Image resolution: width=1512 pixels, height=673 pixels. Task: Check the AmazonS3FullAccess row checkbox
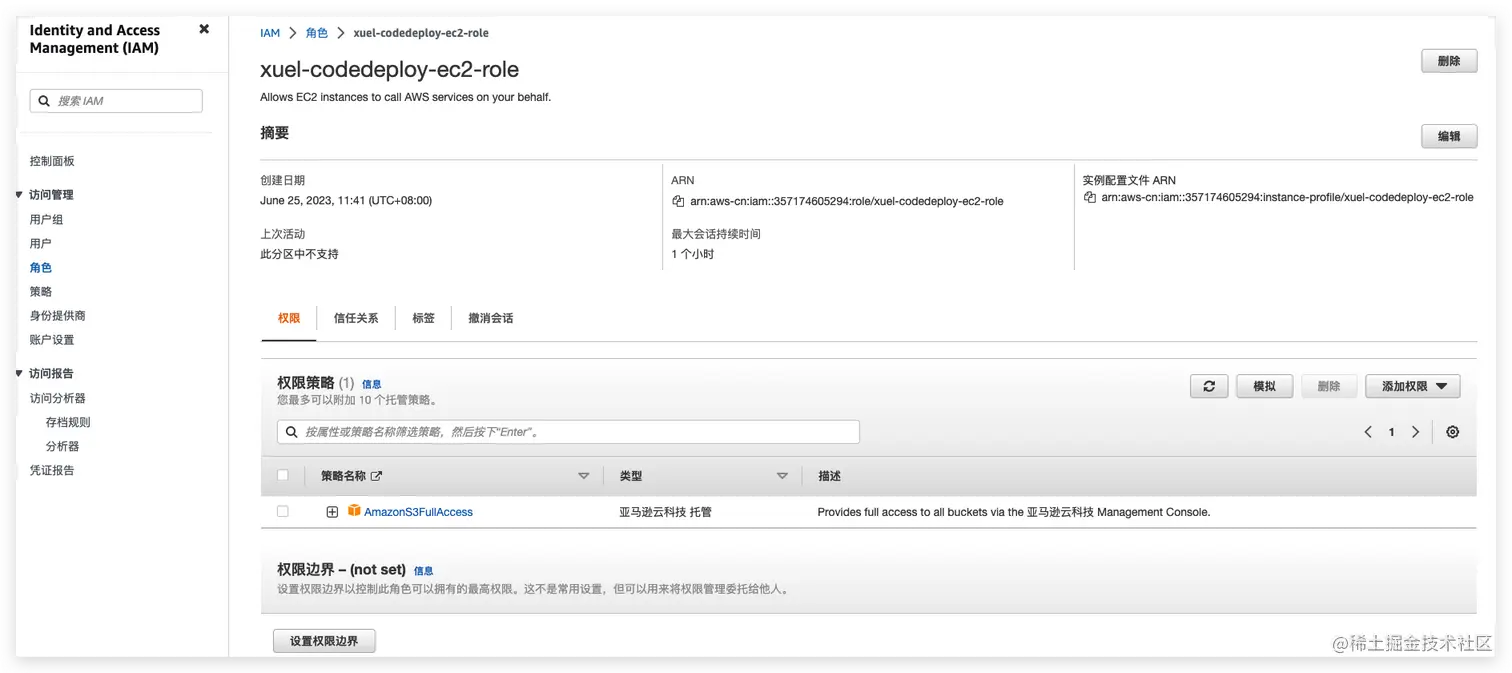point(283,511)
